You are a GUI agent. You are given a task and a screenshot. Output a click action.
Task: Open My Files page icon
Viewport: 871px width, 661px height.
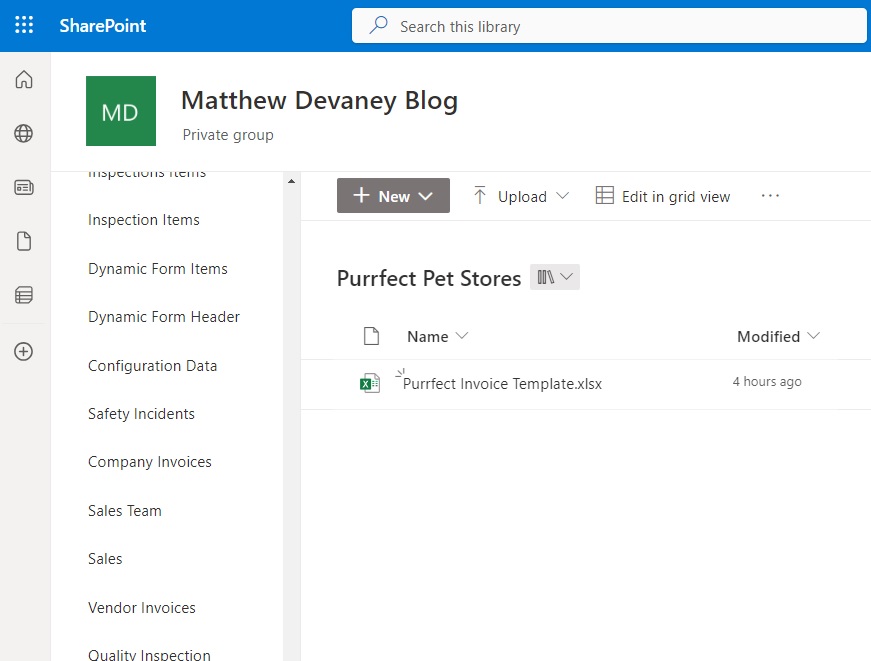[24, 240]
